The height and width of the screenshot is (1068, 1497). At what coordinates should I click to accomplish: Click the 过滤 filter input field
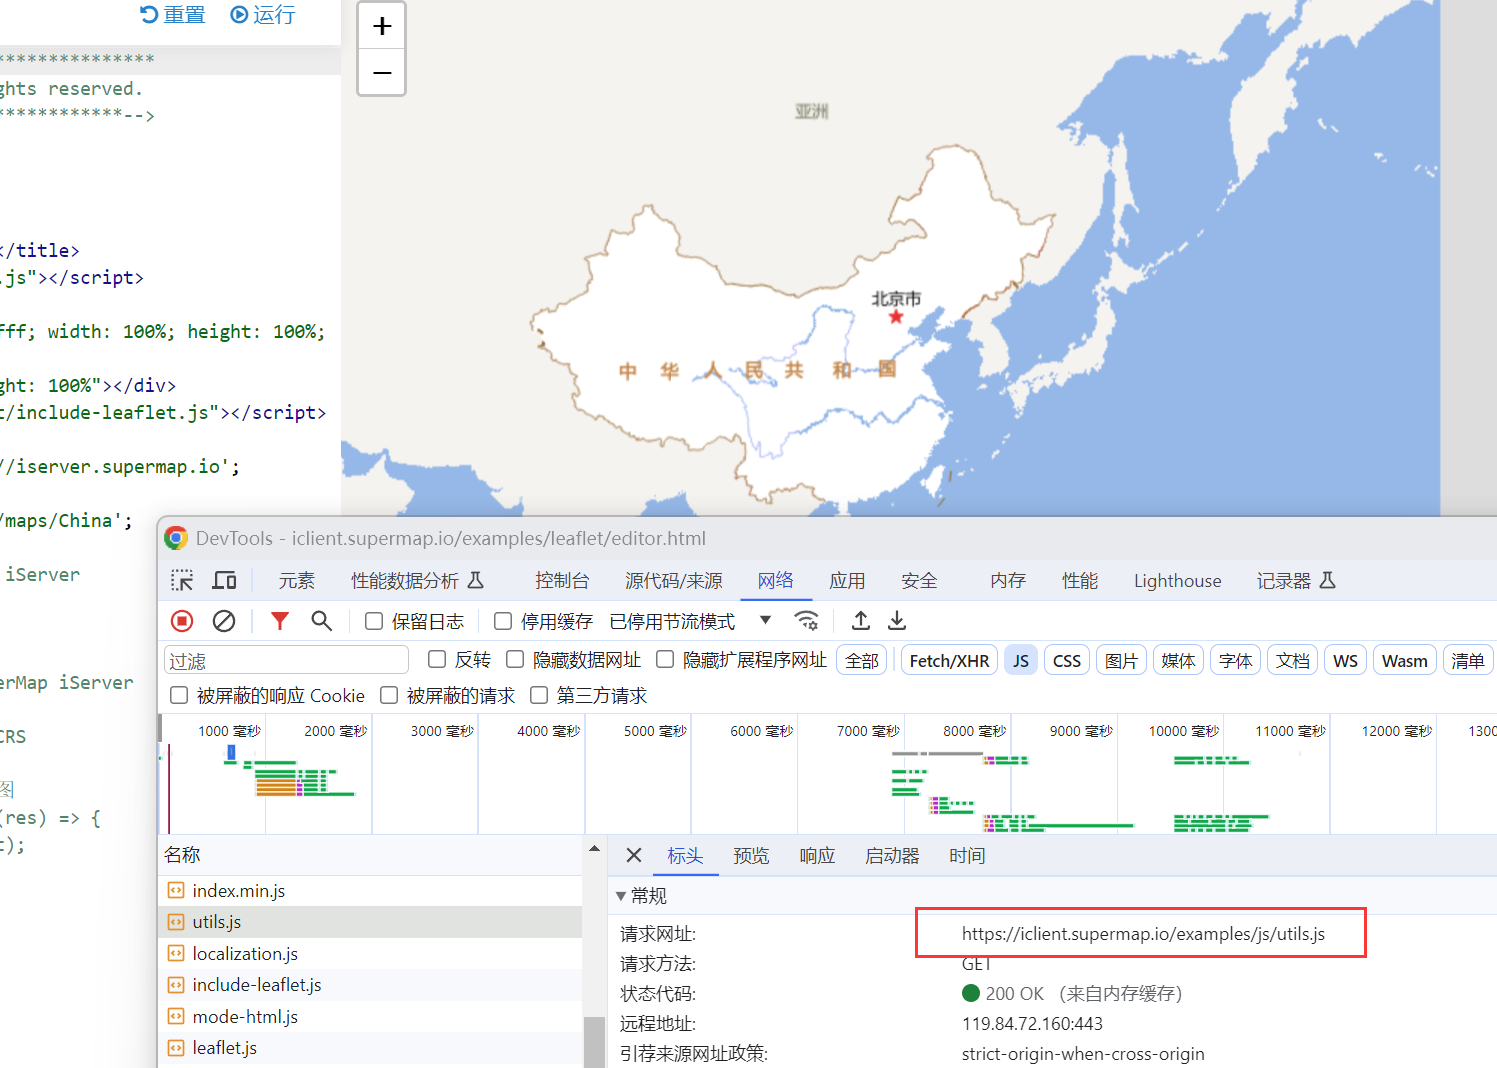point(286,661)
